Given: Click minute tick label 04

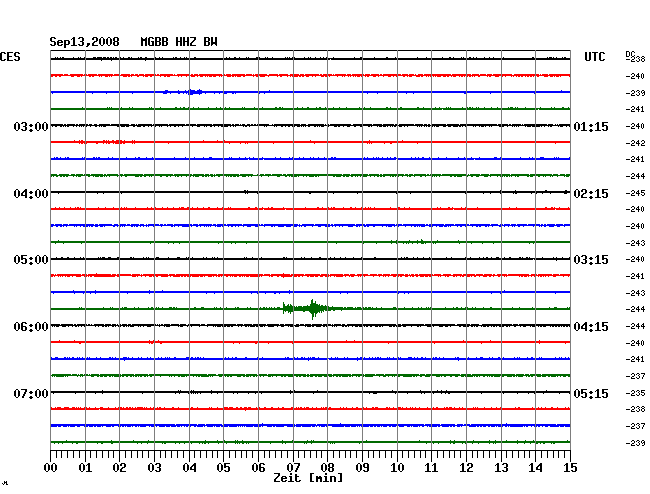Looking at the screenshot, I should coord(189,467).
